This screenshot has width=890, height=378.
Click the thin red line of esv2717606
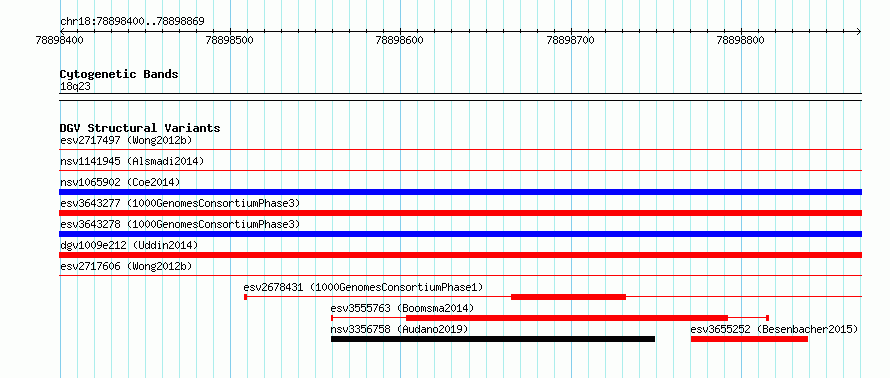coord(460,276)
